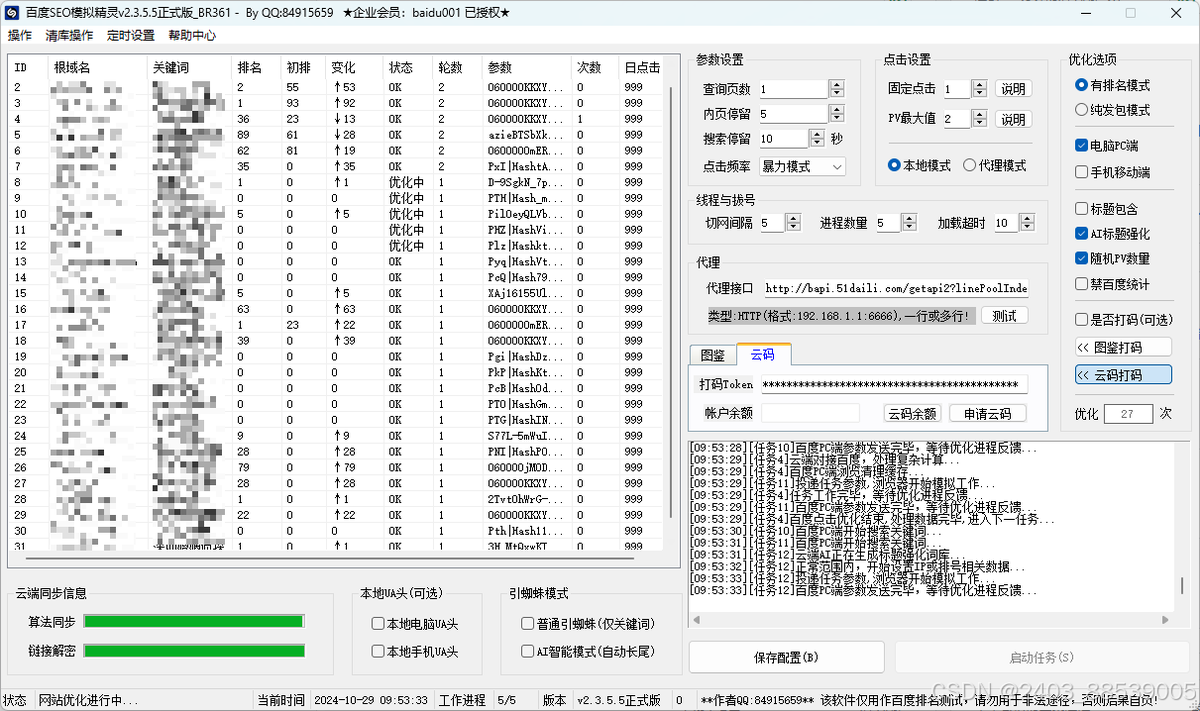The image size is (1200, 711).
Task: Click the 测试 button beside proxy type info
Action: click(1004, 315)
